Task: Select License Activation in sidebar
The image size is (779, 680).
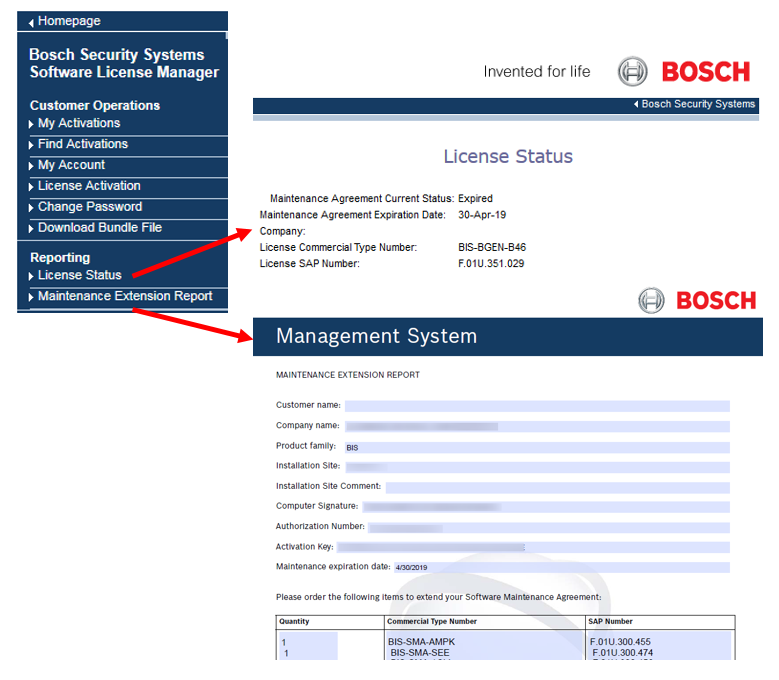Action: click(x=89, y=186)
